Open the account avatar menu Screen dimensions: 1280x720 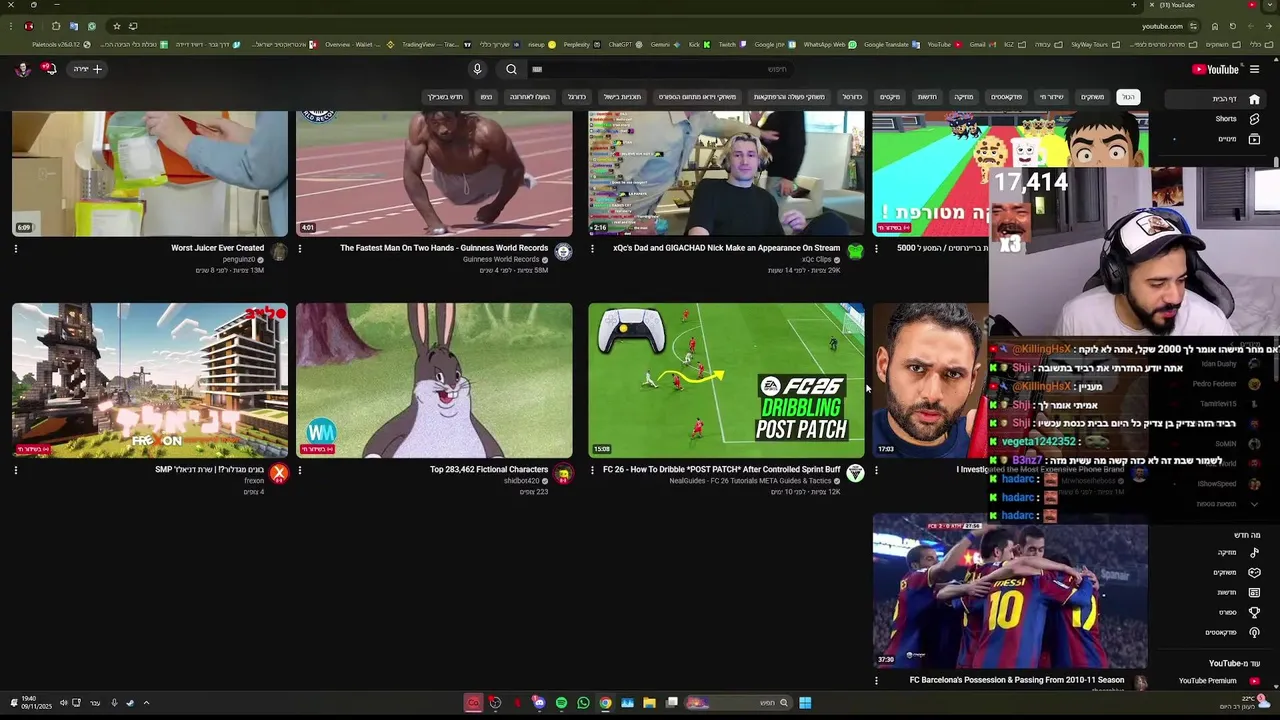point(22,69)
